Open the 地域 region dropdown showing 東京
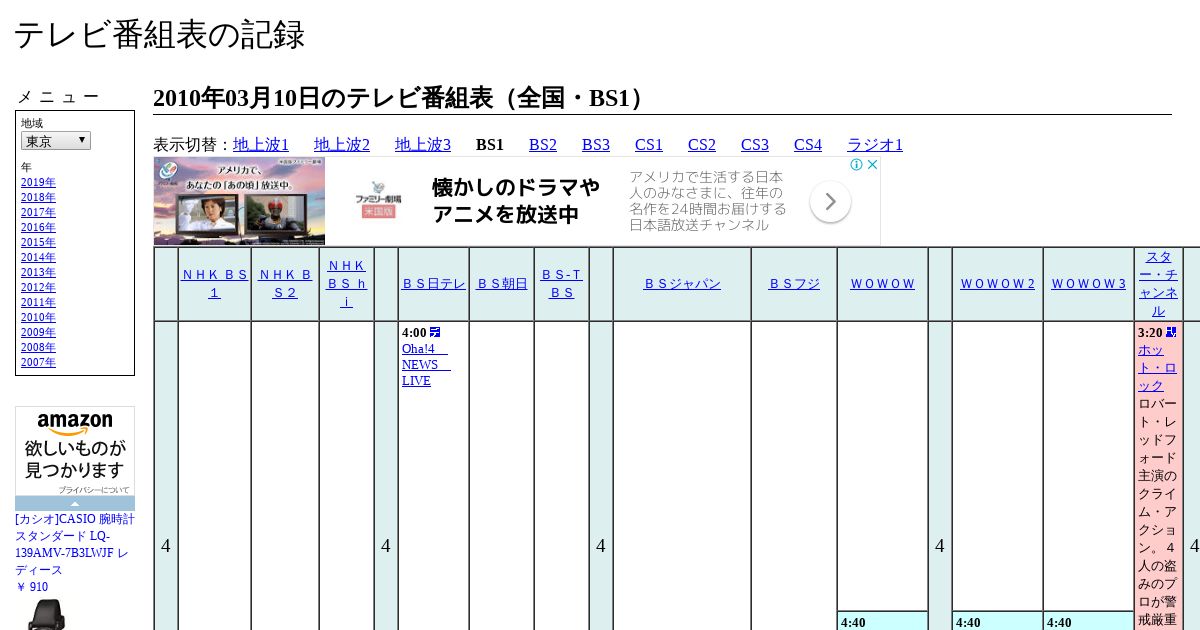The width and height of the screenshot is (1200, 630). pos(56,141)
